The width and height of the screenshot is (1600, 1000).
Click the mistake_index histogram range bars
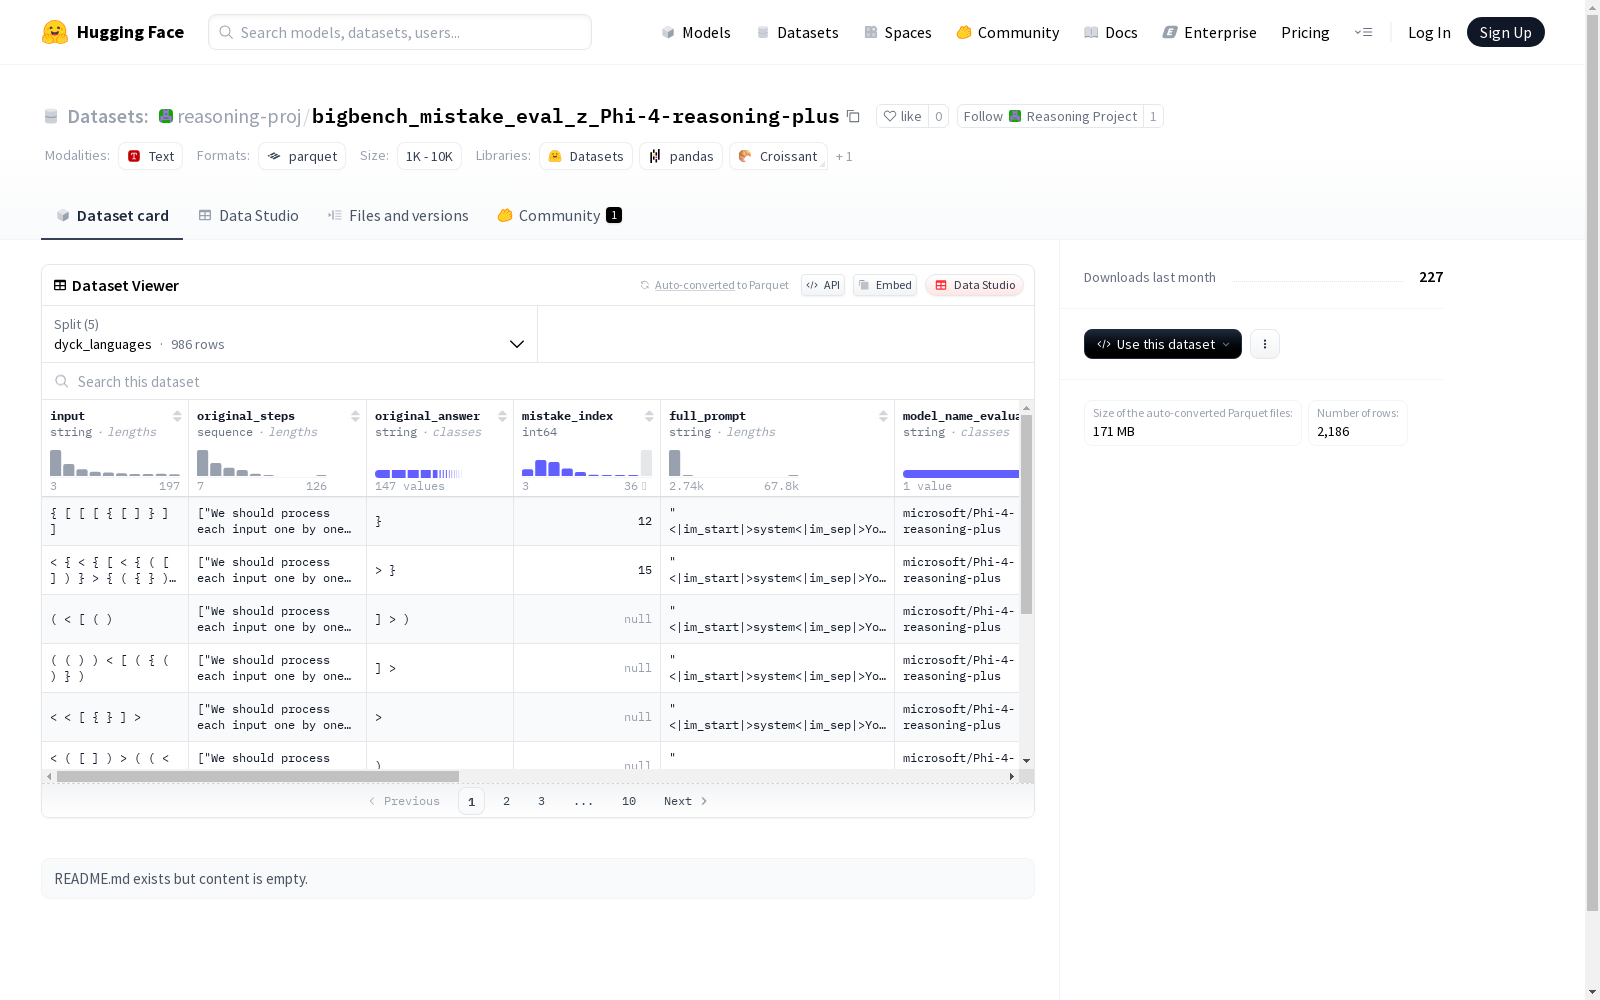tap(587, 463)
